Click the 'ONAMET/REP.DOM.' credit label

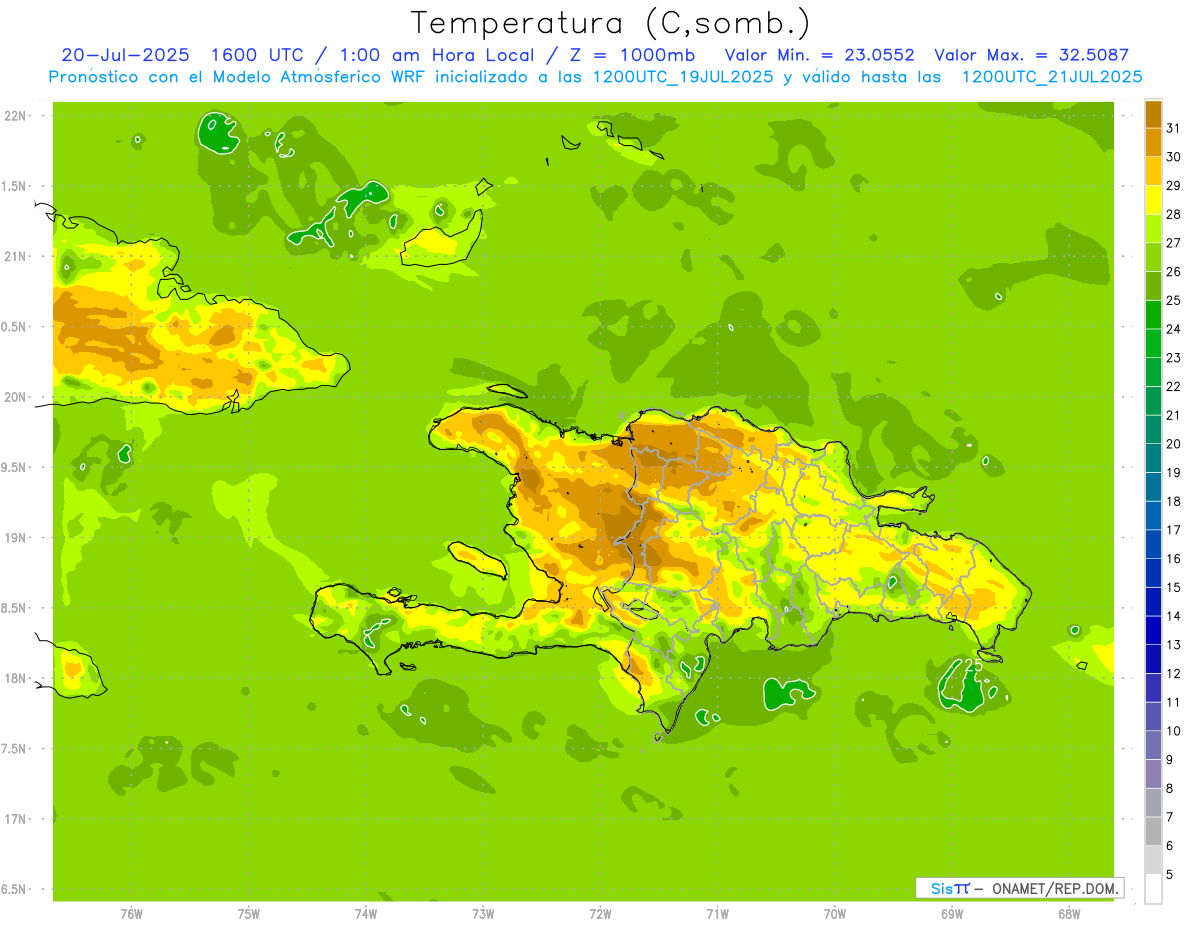[x=1055, y=888]
